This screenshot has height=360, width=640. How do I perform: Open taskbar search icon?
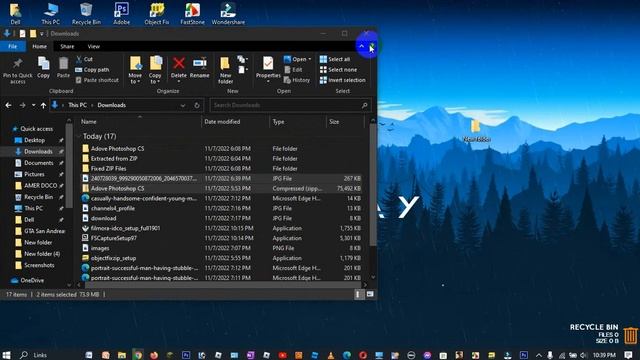coord(24,355)
